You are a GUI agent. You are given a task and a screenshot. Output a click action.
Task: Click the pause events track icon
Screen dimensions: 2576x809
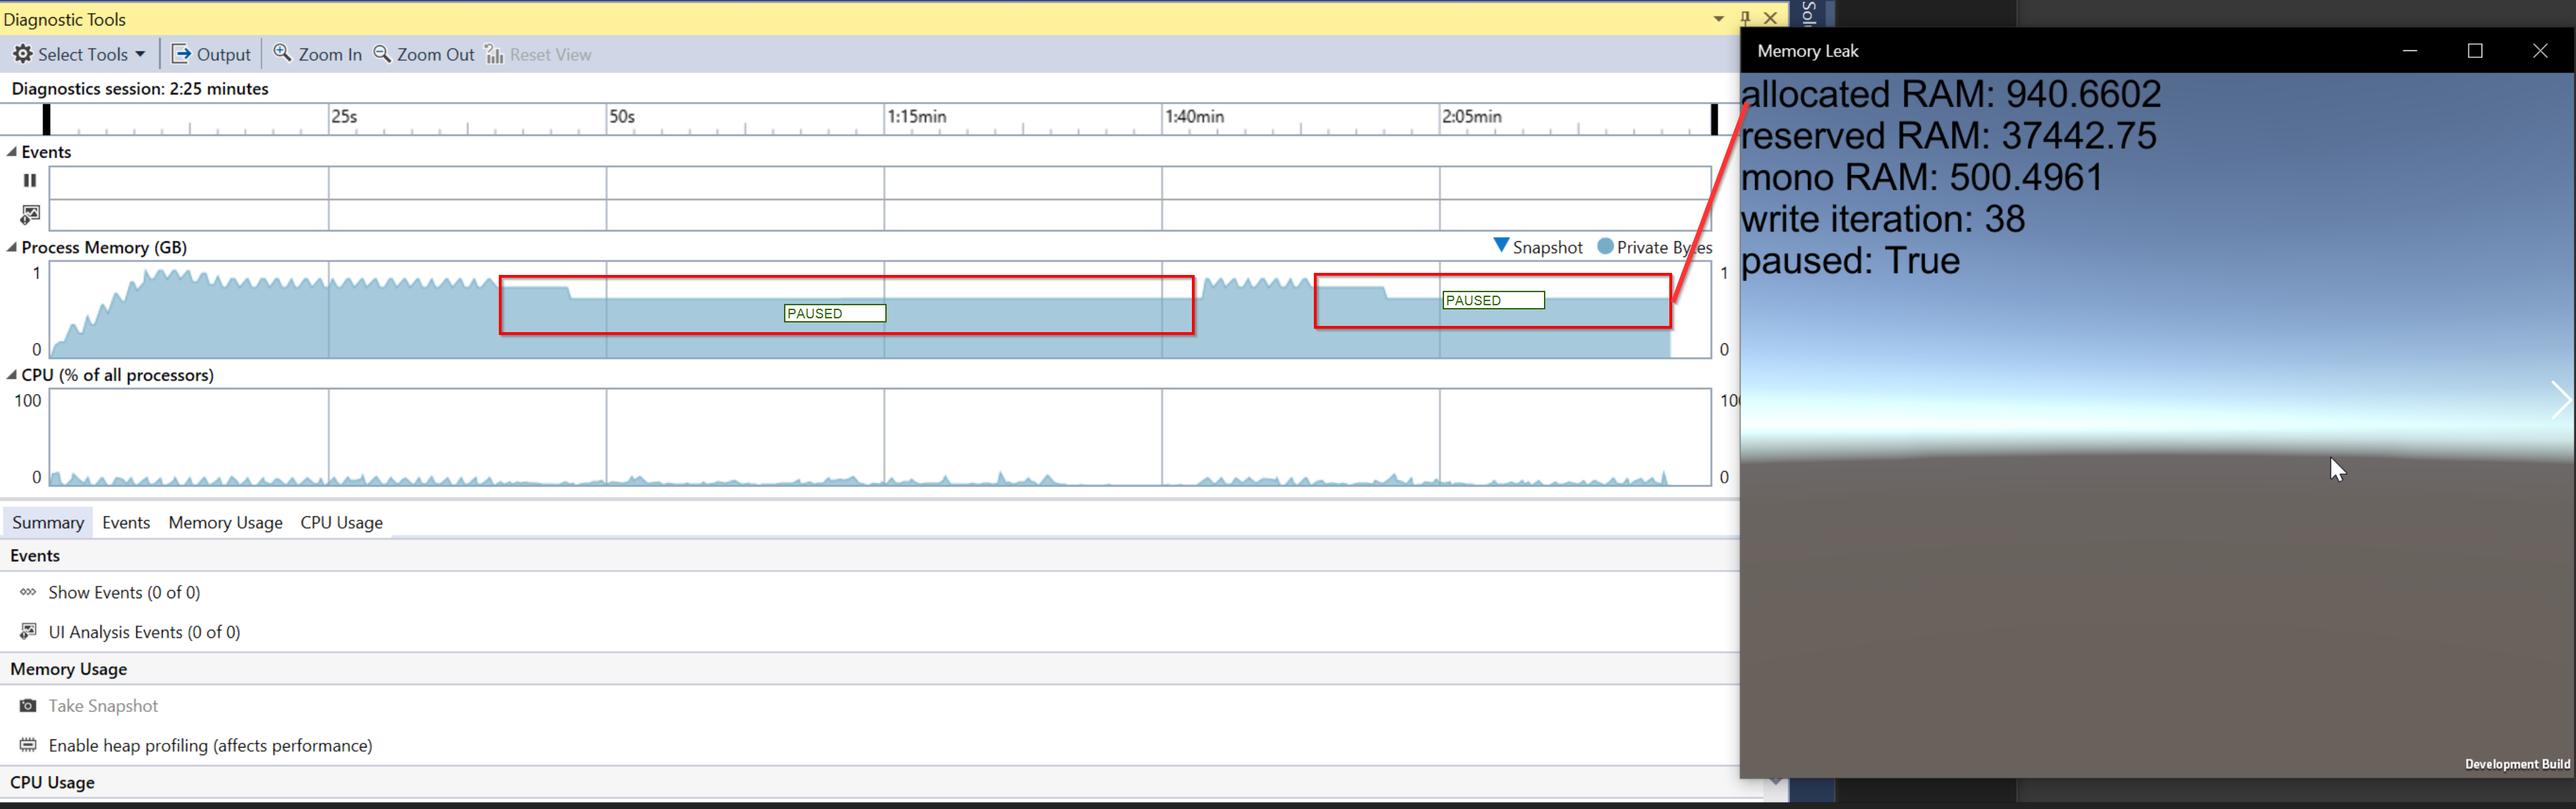[30, 181]
